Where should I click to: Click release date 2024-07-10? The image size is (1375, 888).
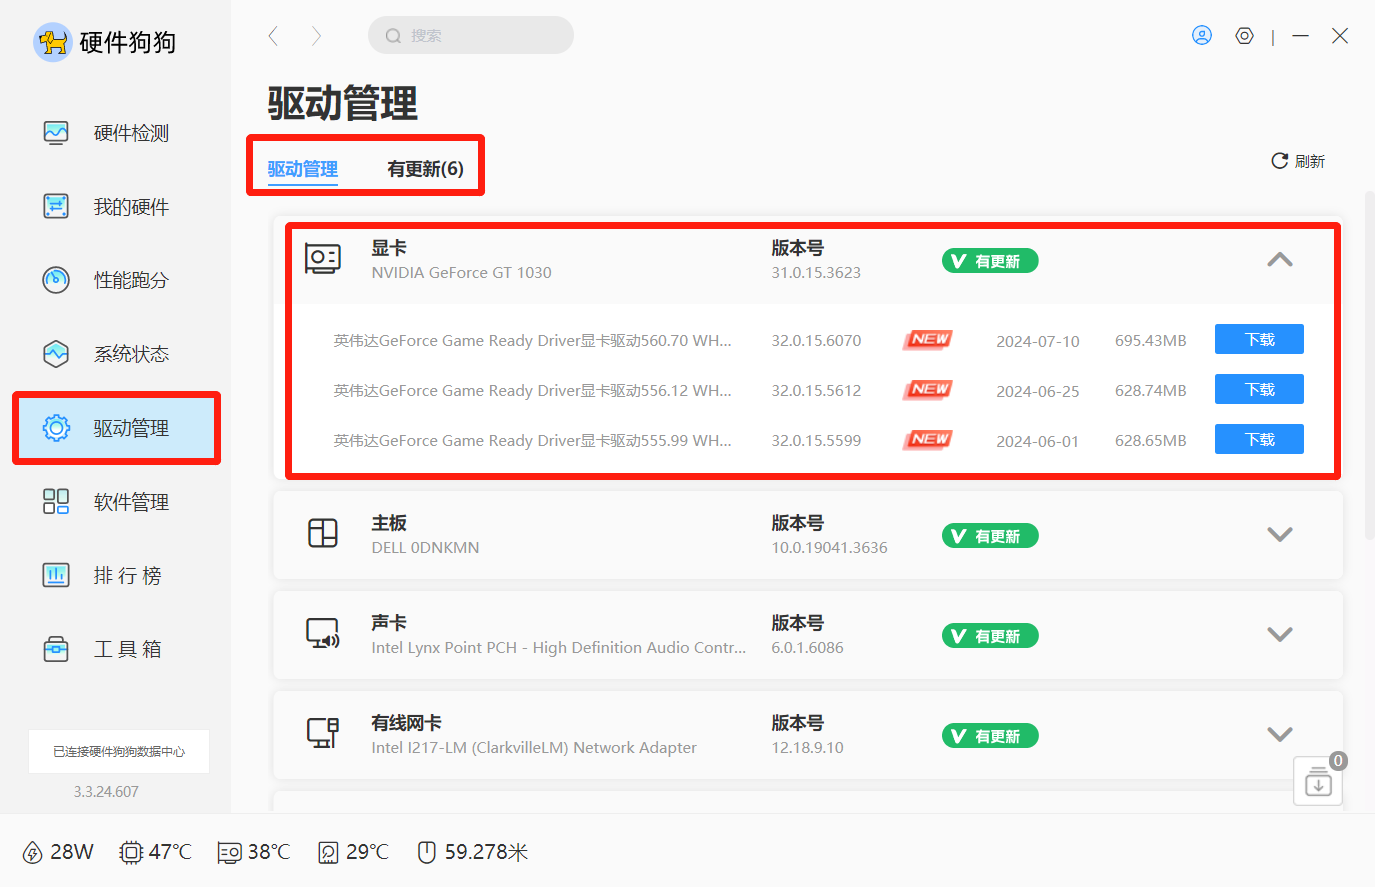click(x=1038, y=341)
